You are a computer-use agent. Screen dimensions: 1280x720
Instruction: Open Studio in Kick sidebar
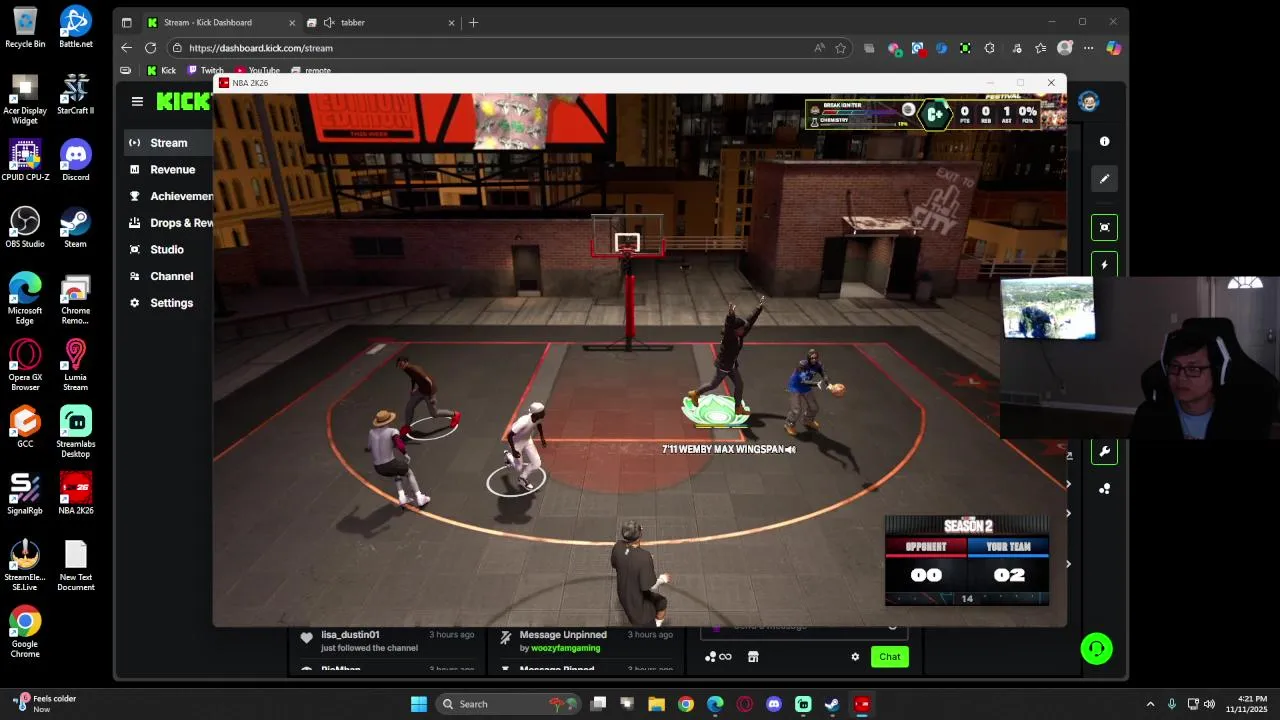[x=167, y=250]
